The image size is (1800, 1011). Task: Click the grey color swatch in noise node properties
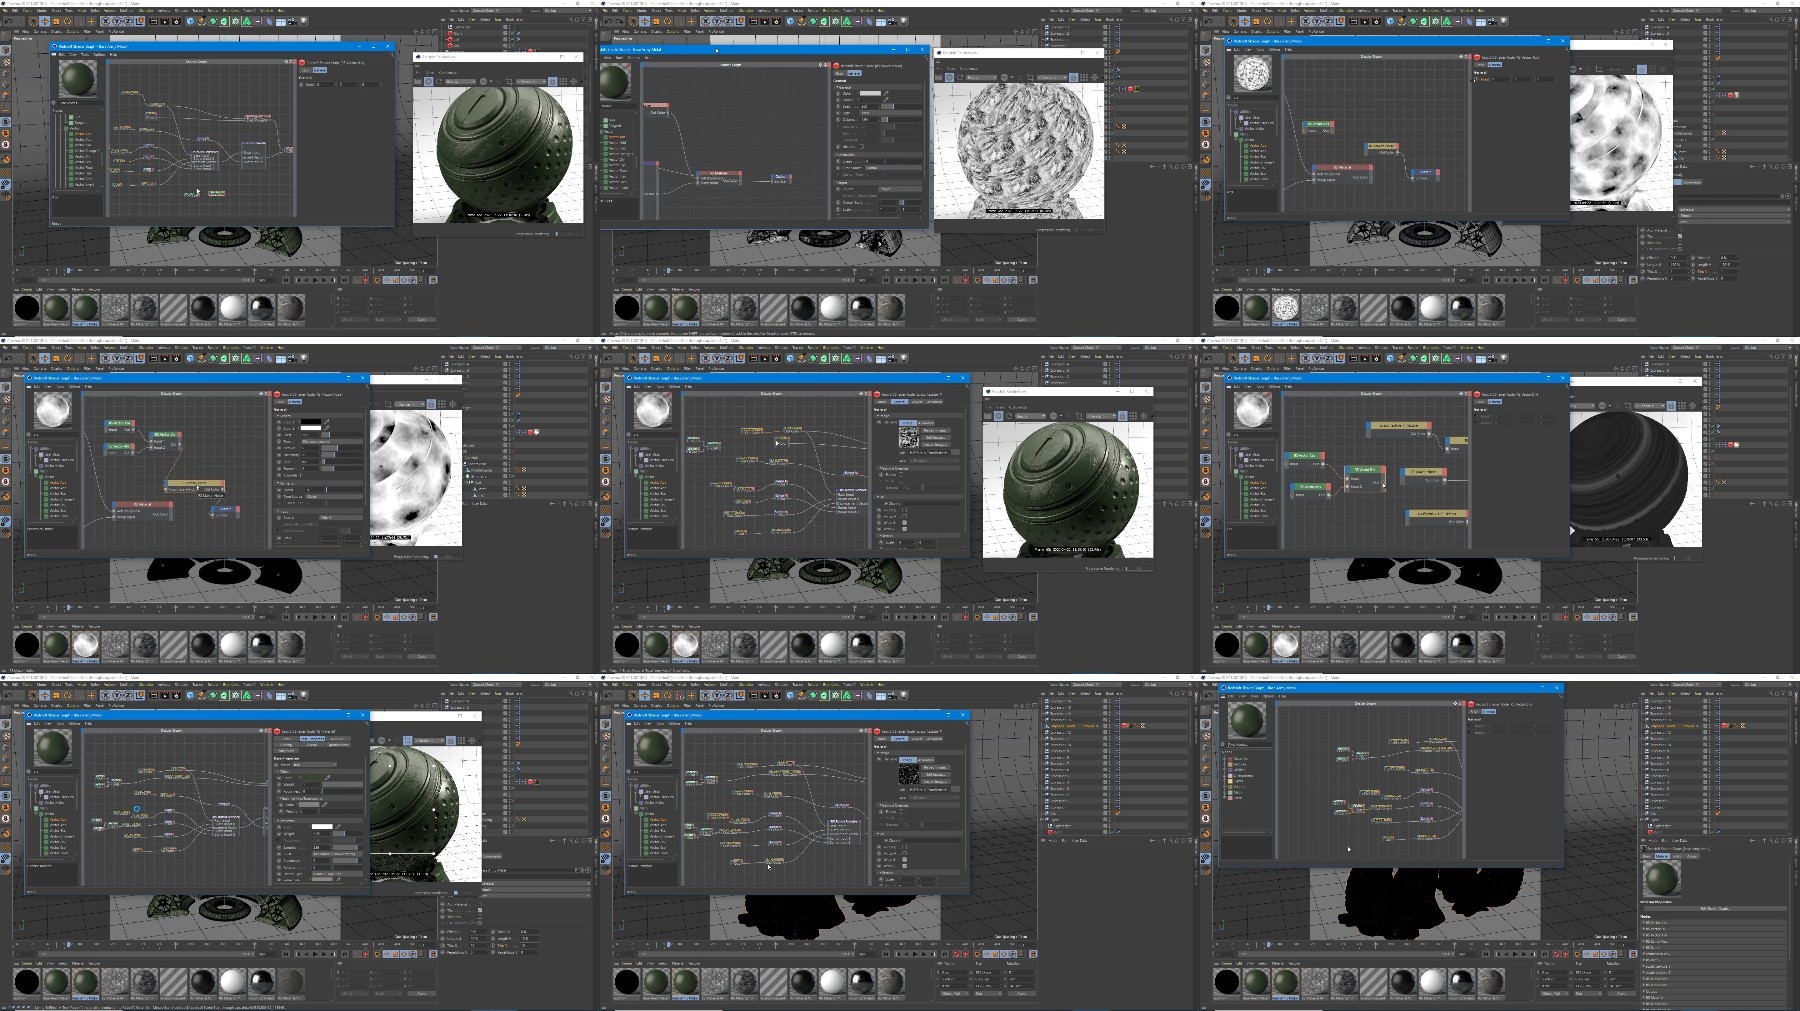coord(870,93)
